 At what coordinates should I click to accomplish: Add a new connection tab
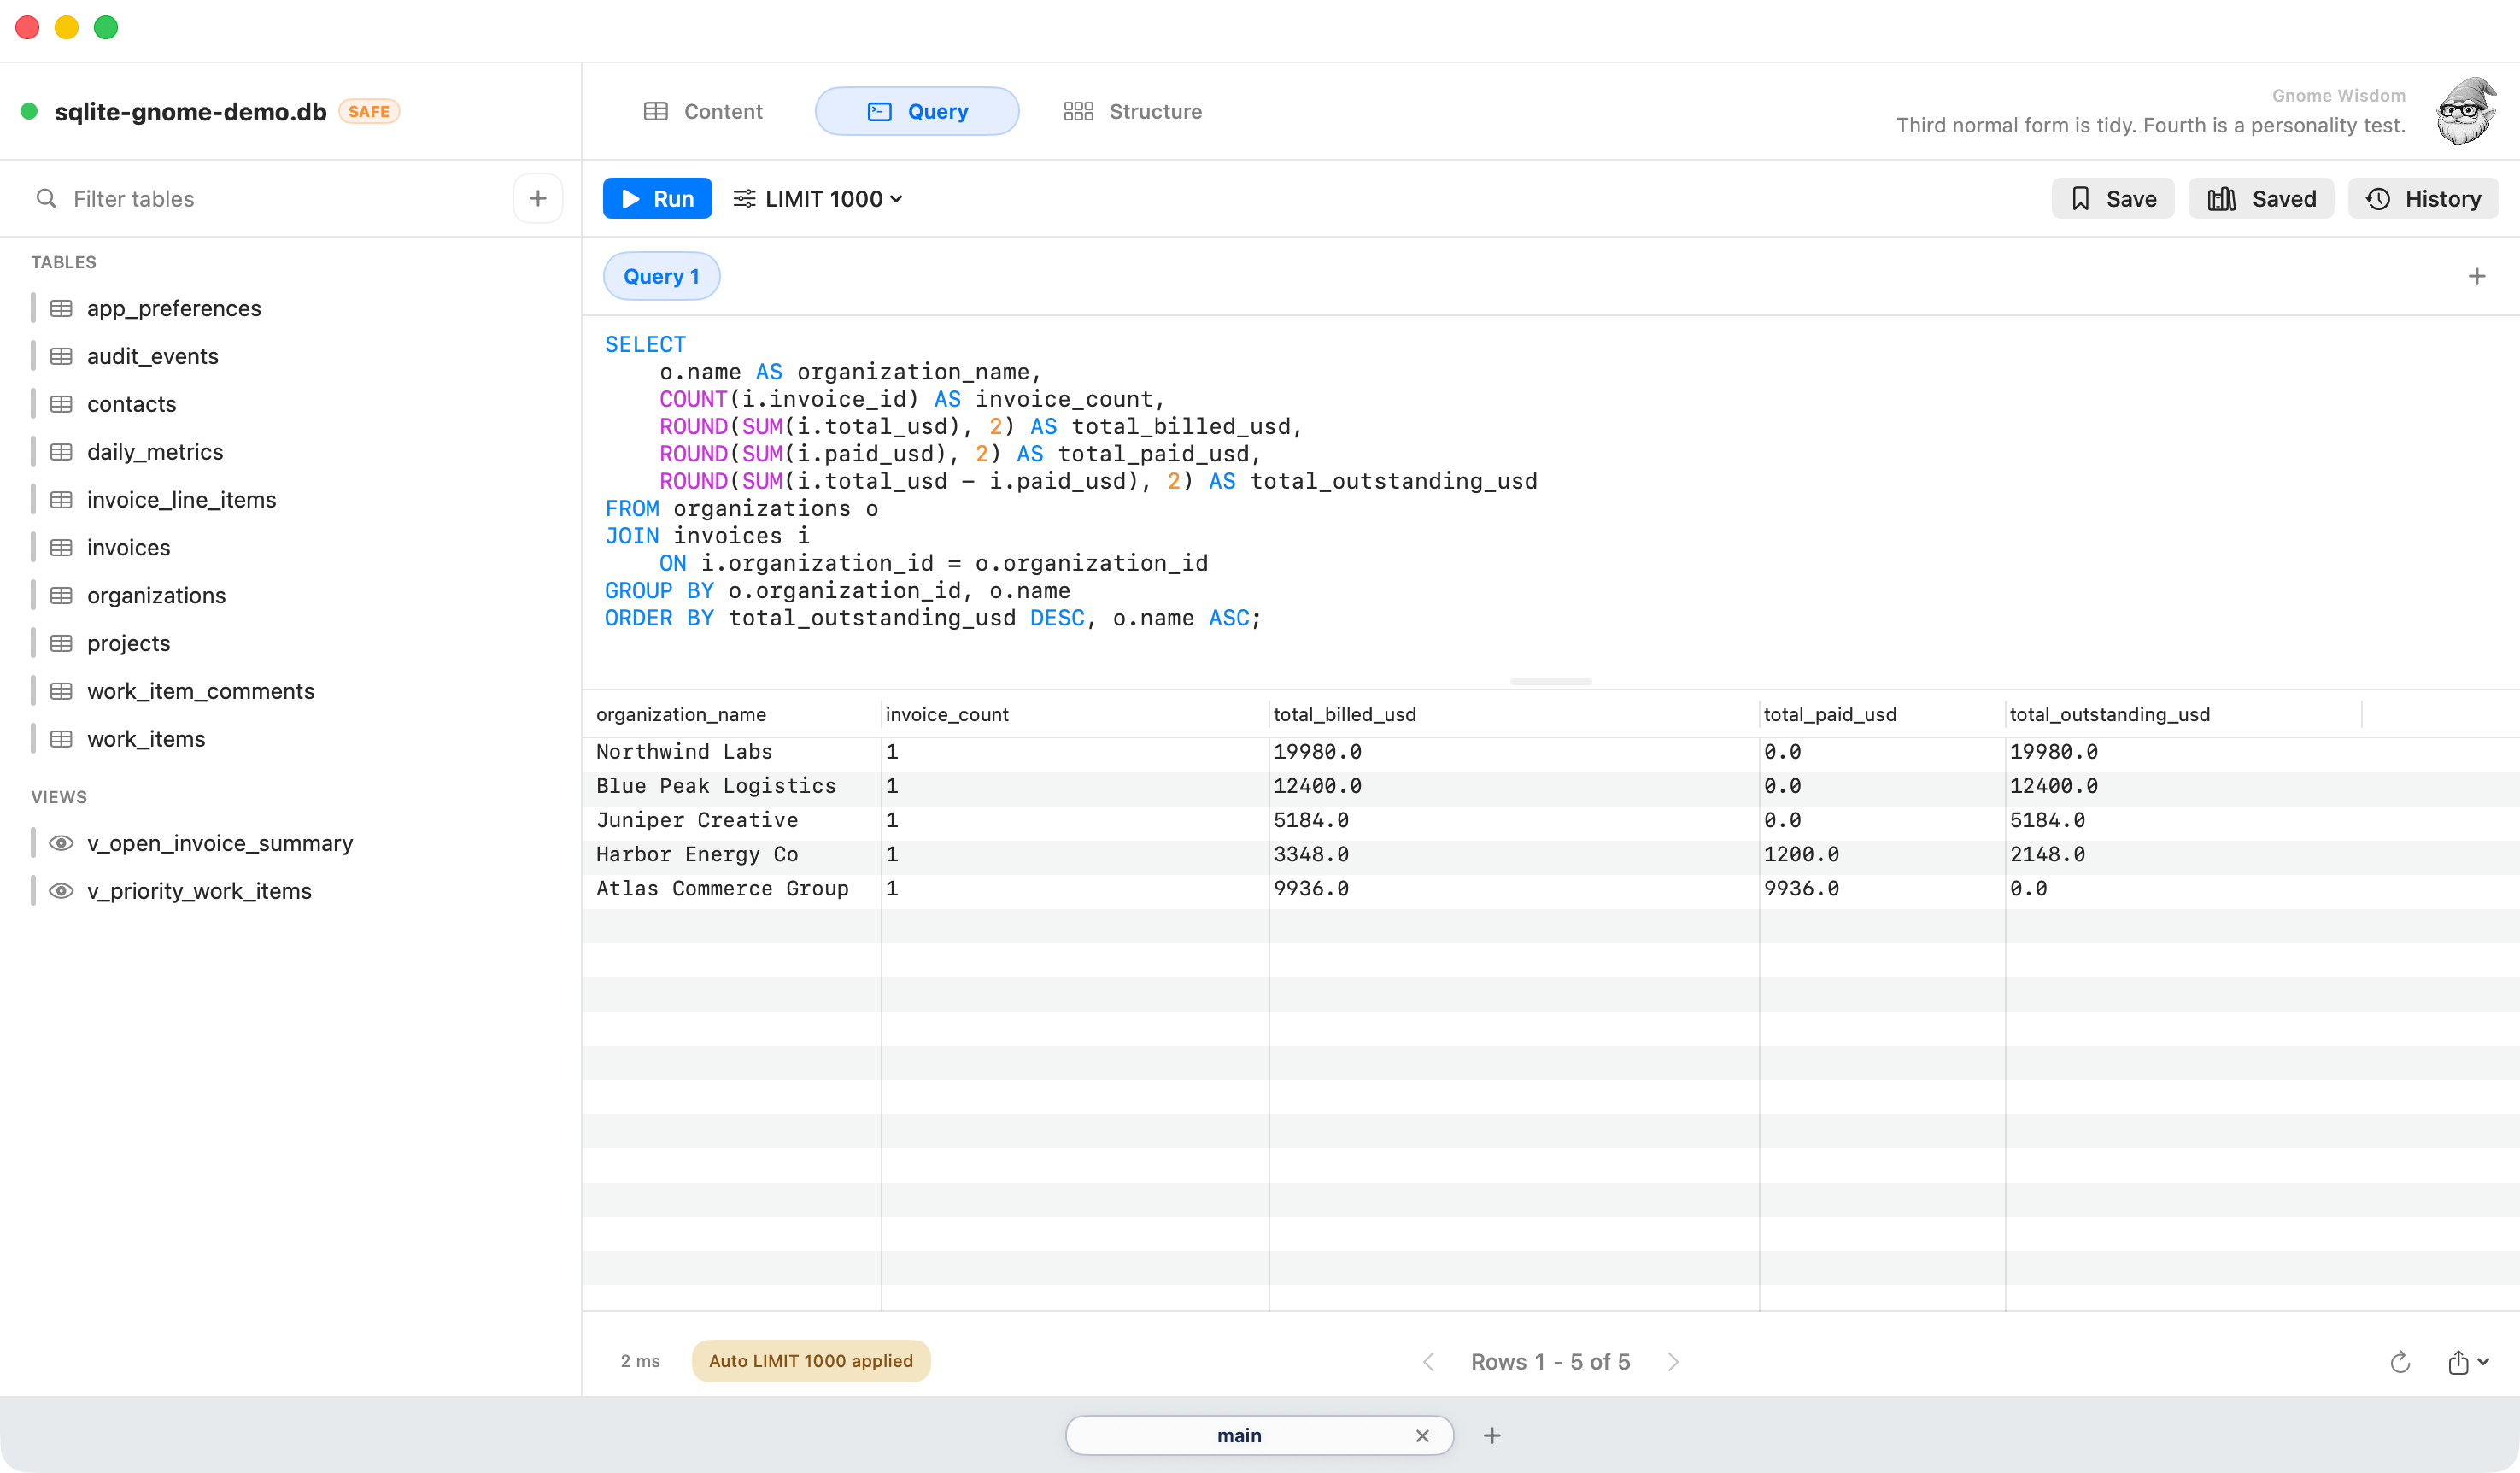coord(1491,1435)
